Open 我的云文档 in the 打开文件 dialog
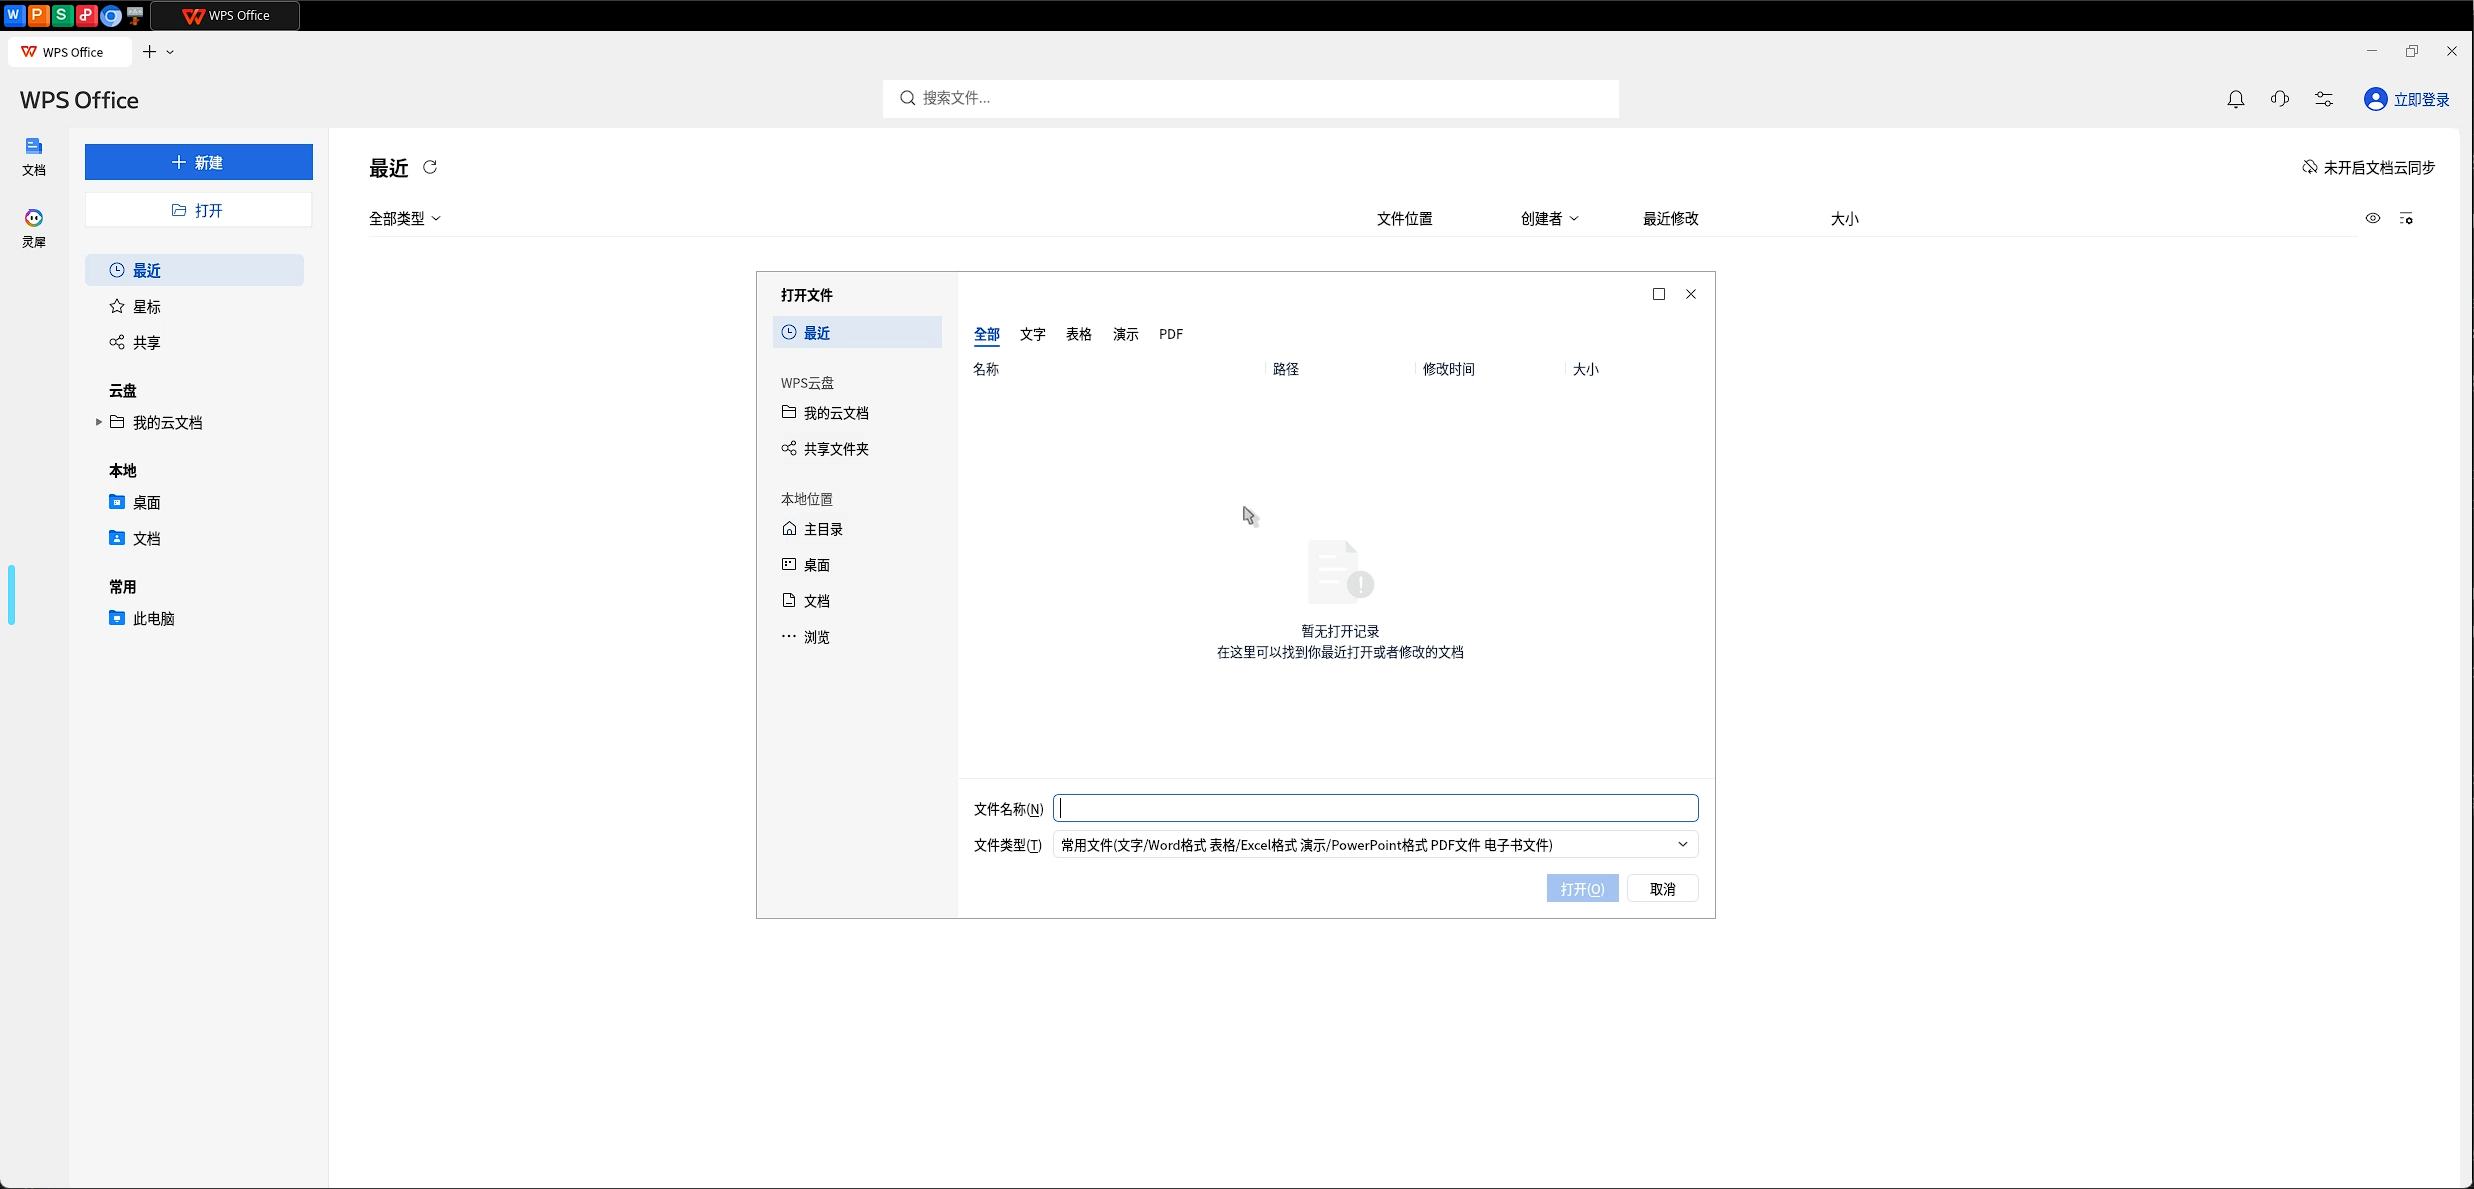Image resolution: width=2474 pixels, height=1189 pixels. click(857, 412)
